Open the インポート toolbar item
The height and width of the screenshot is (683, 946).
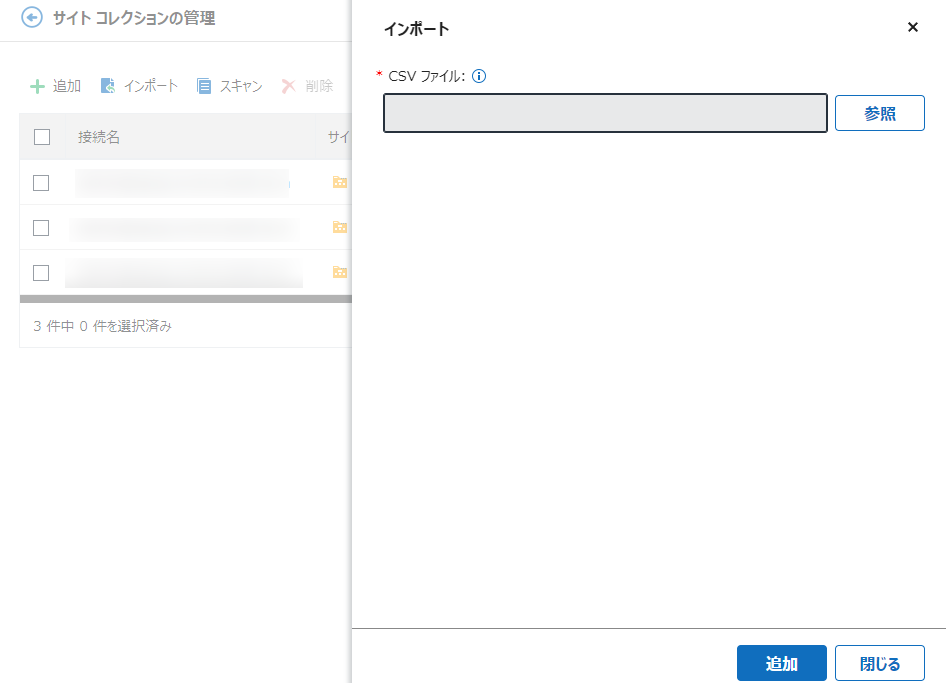coord(139,86)
